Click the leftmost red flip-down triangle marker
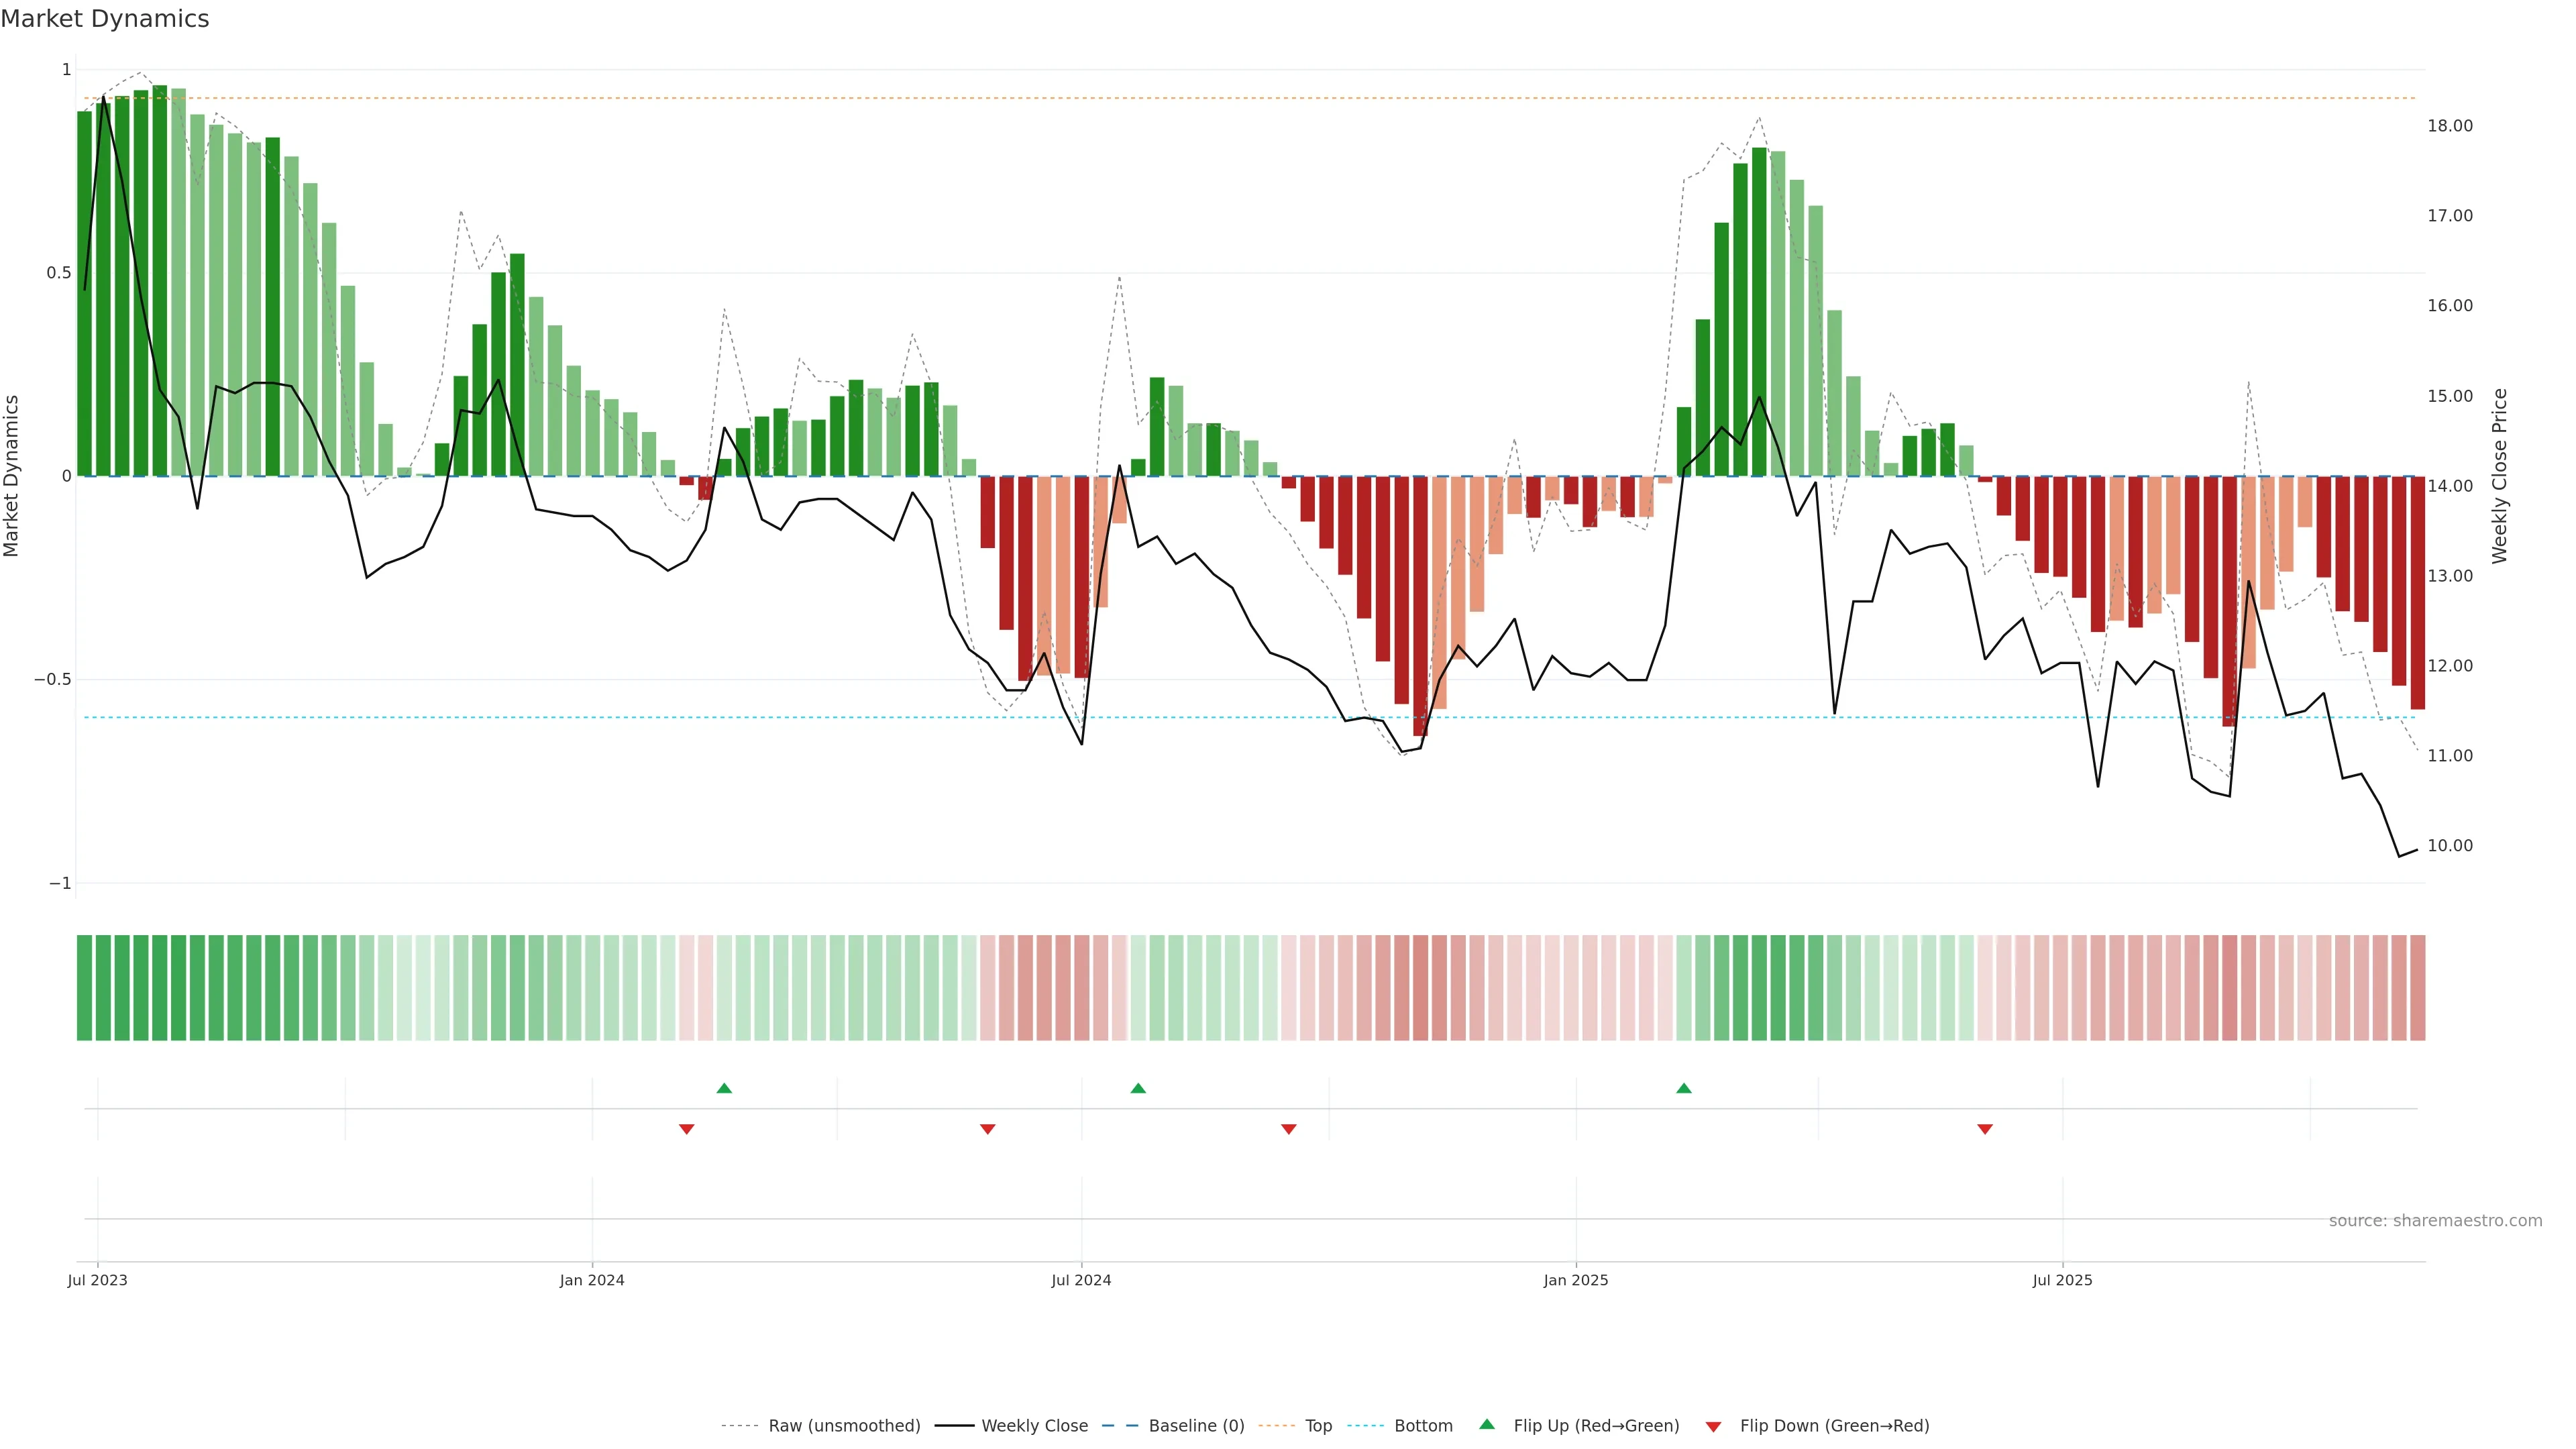 pyautogui.click(x=686, y=1129)
